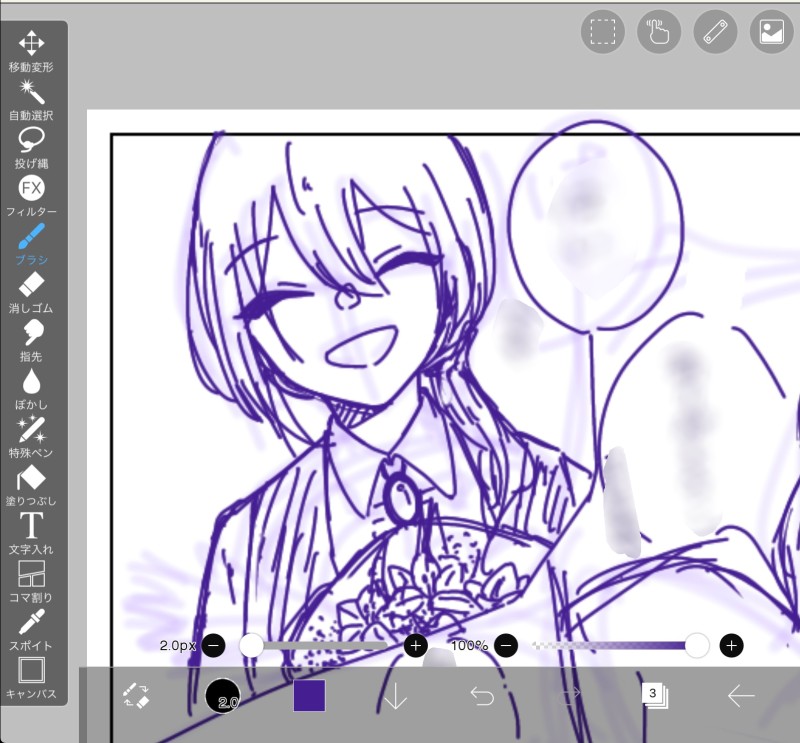Select the Text (文字入れ) tool
Viewport: 800px width, 743px height.
click(31, 533)
